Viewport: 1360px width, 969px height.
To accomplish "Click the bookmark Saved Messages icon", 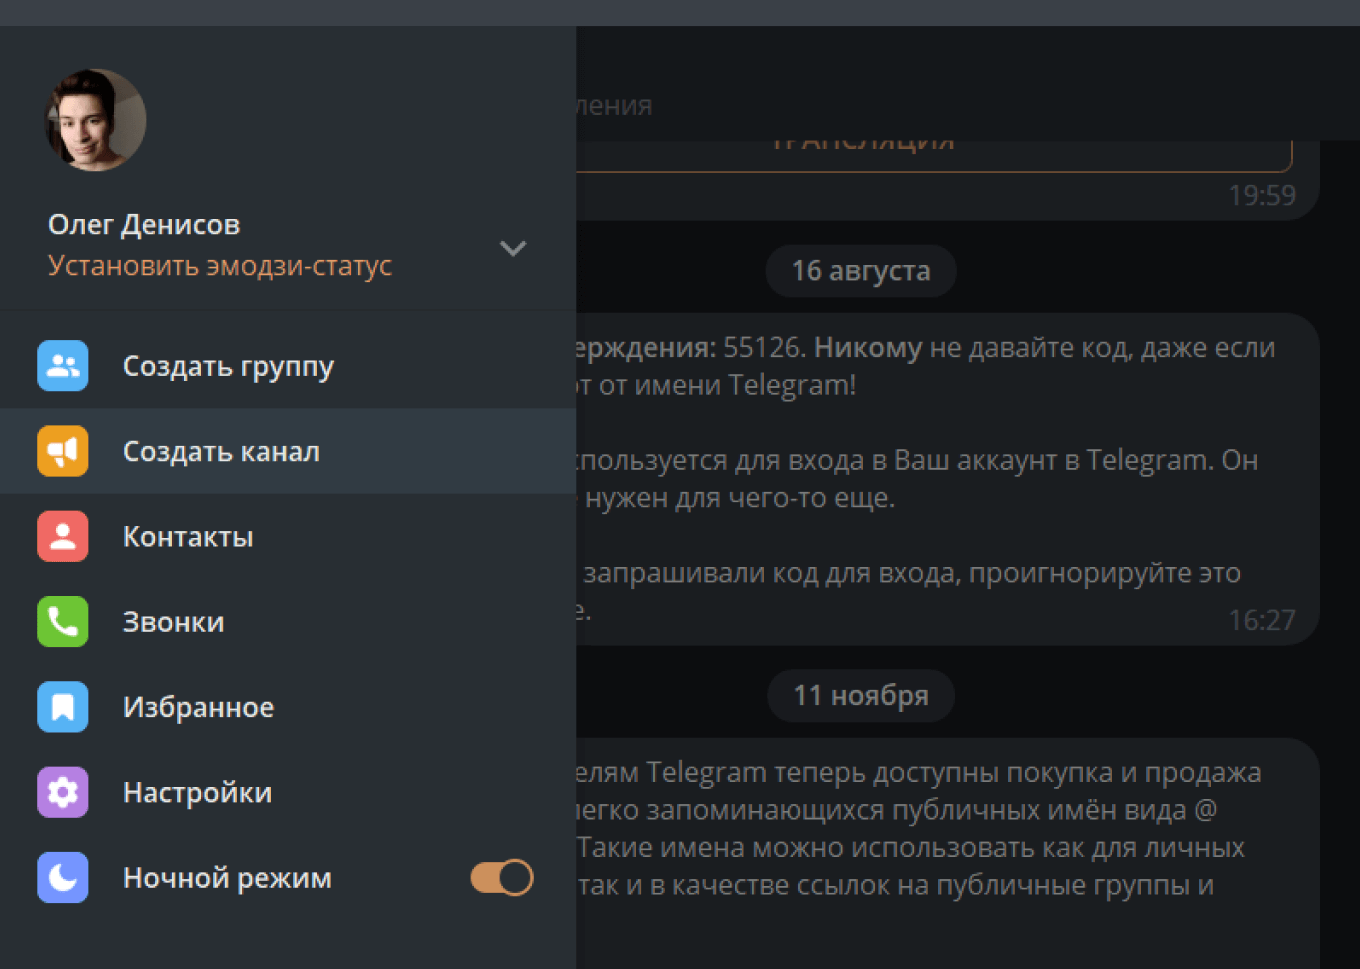I will 62,707.
